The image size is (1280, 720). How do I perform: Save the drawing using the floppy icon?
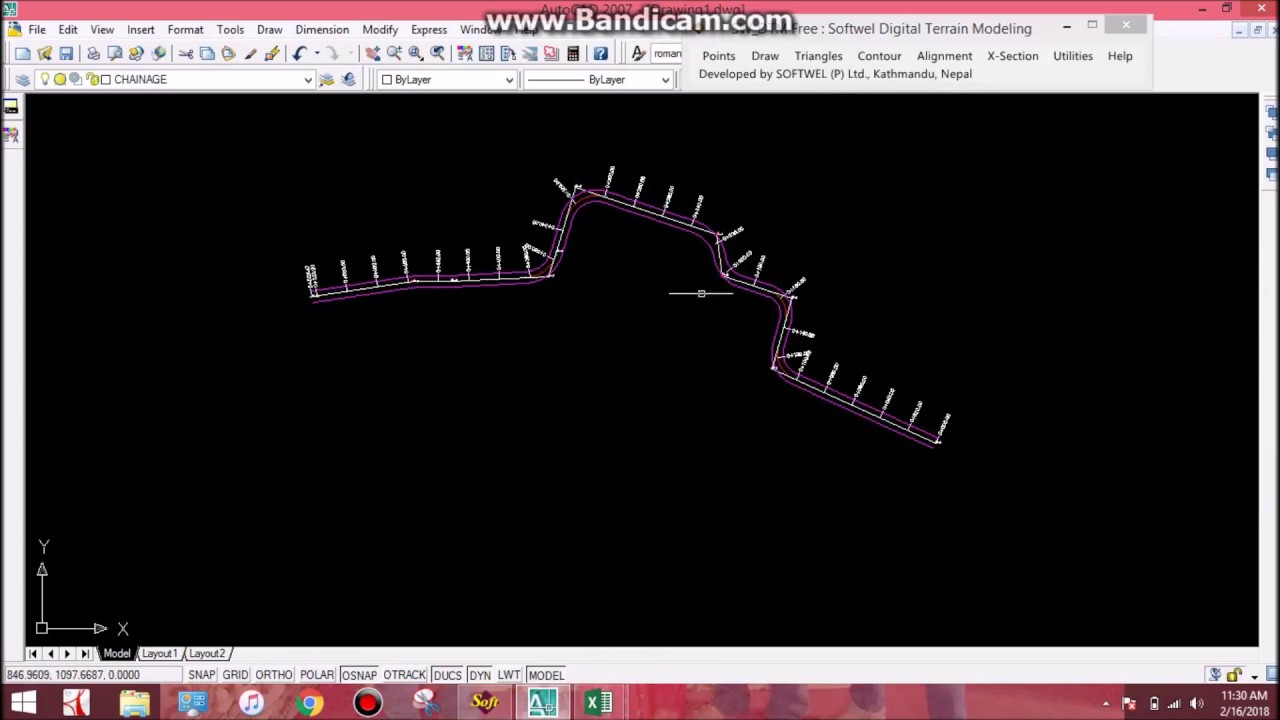pos(66,53)
